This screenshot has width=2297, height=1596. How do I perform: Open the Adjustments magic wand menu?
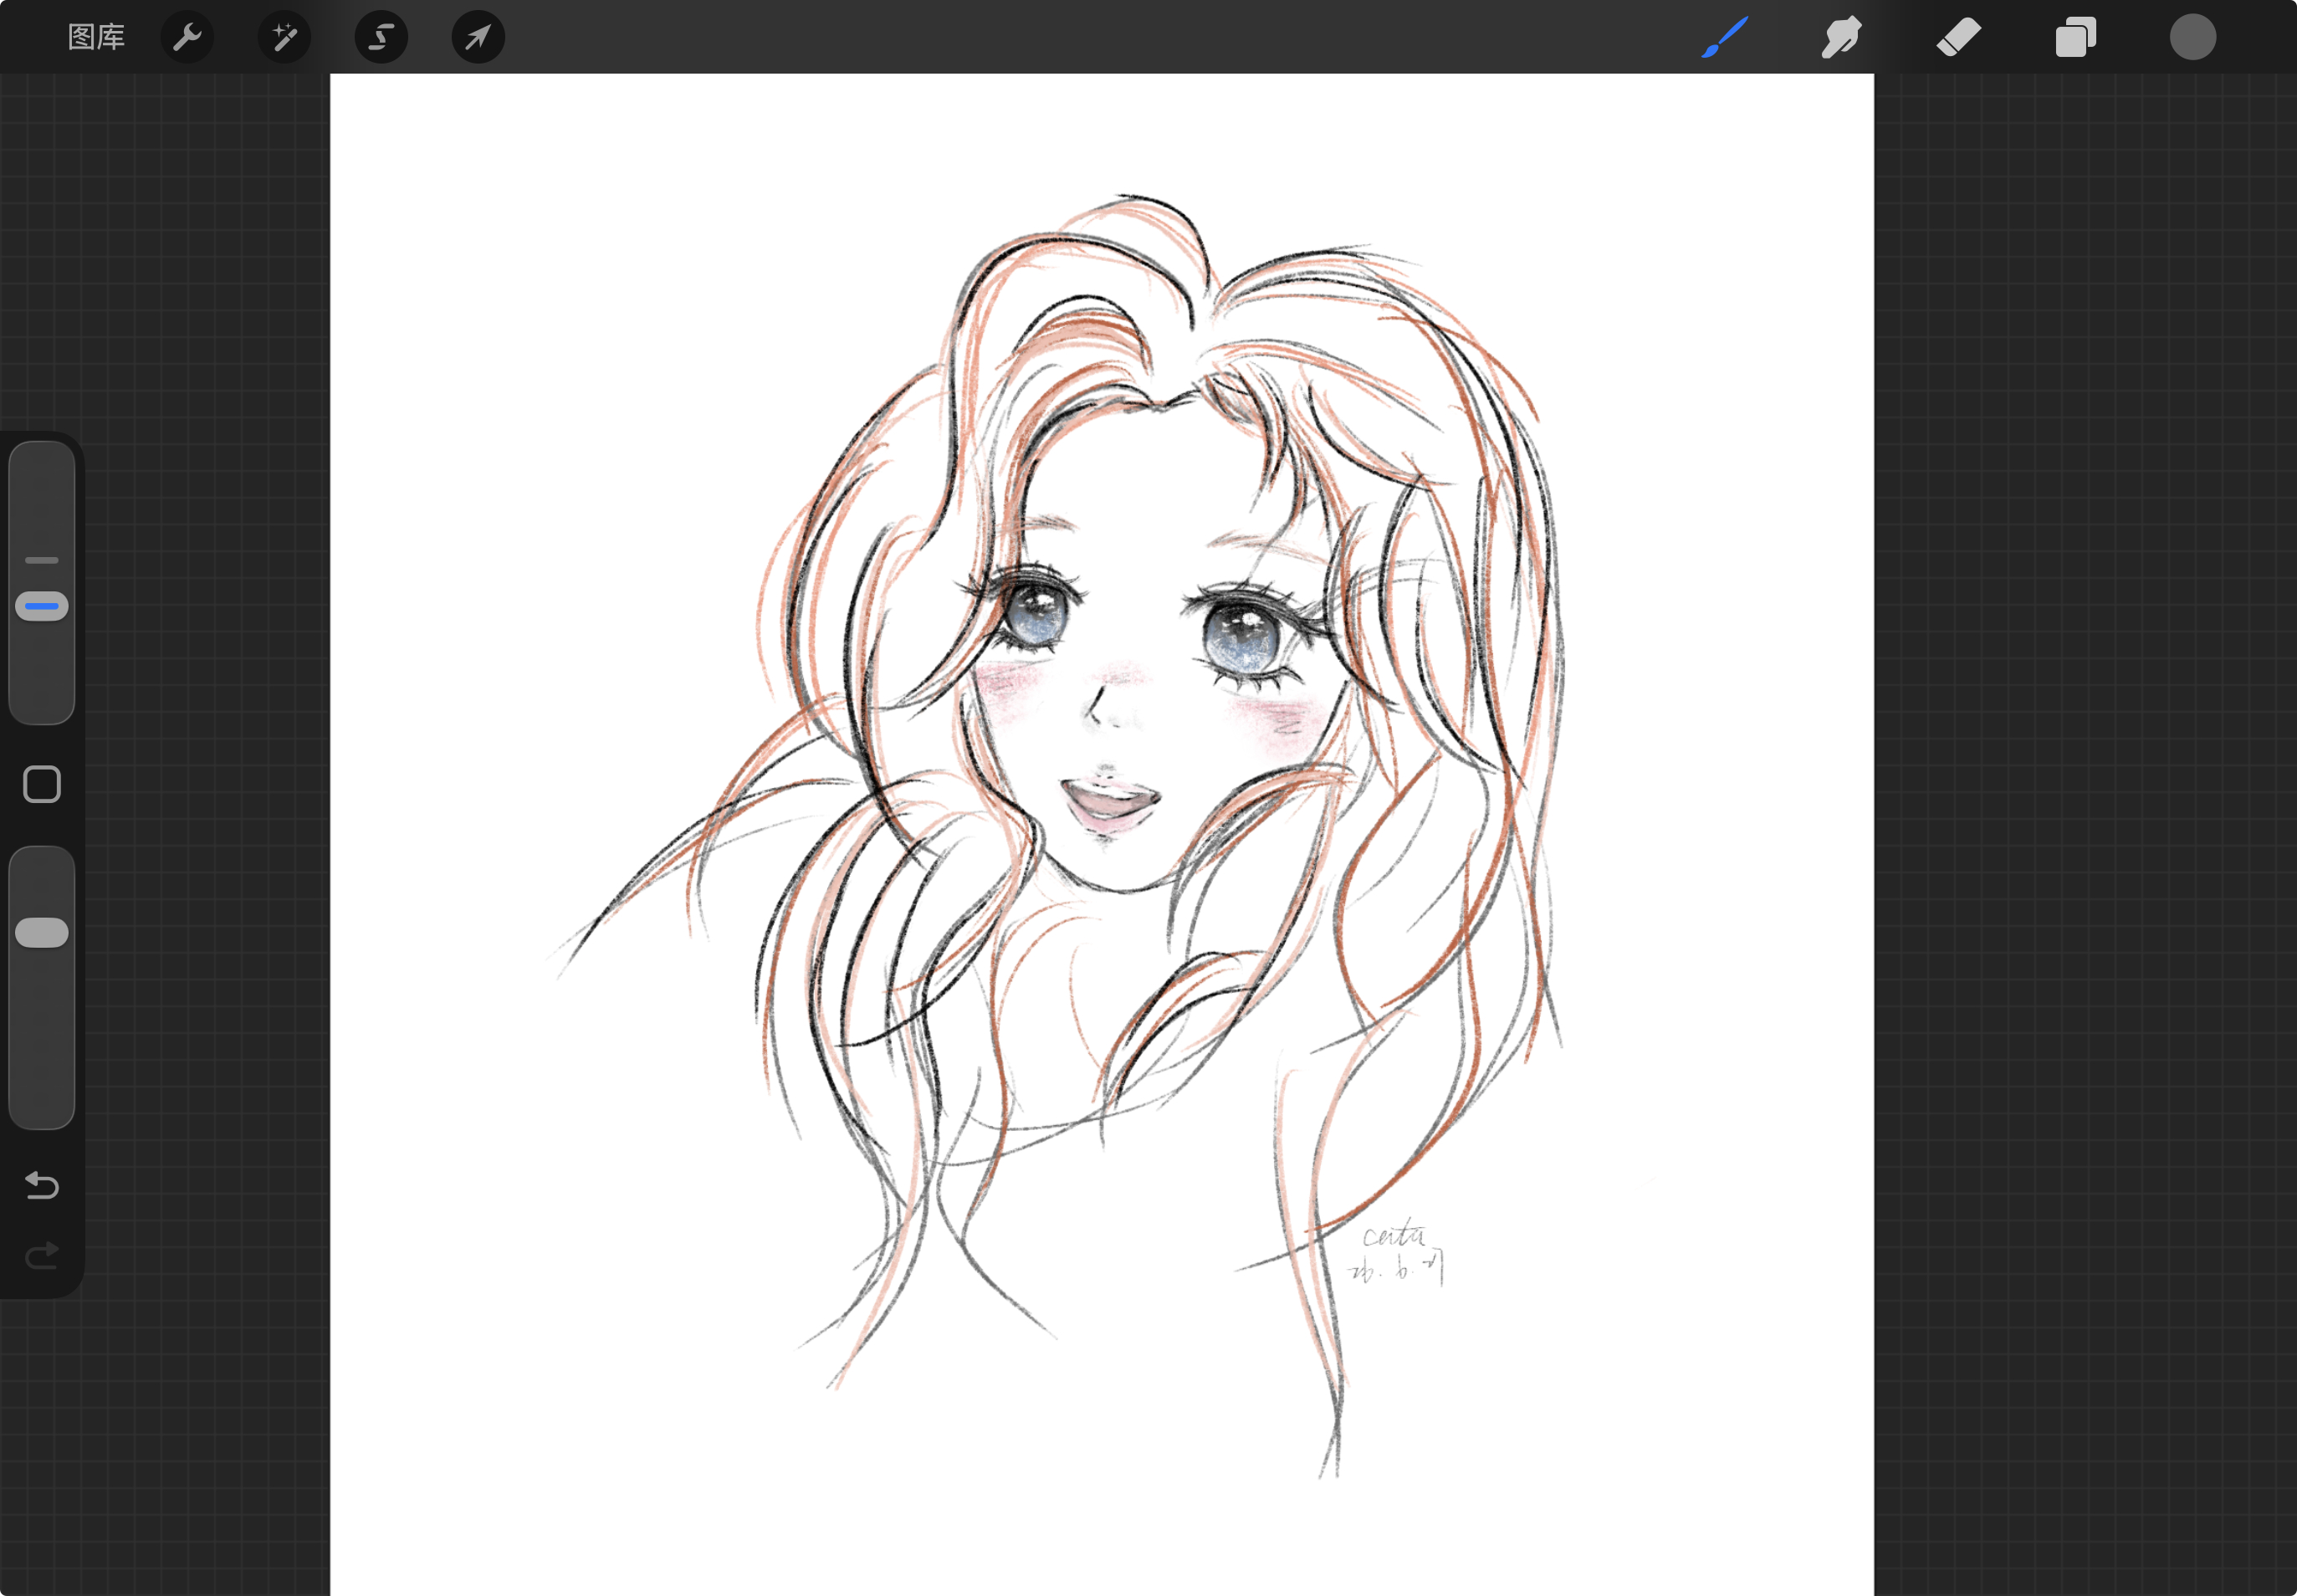(x=284, y=37)
